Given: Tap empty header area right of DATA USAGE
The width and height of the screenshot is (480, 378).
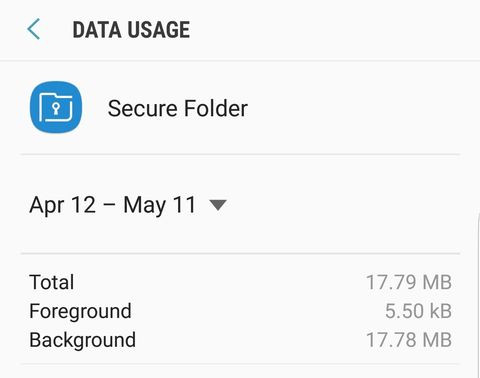Looking at the screenshot, I should click(333, 30).
